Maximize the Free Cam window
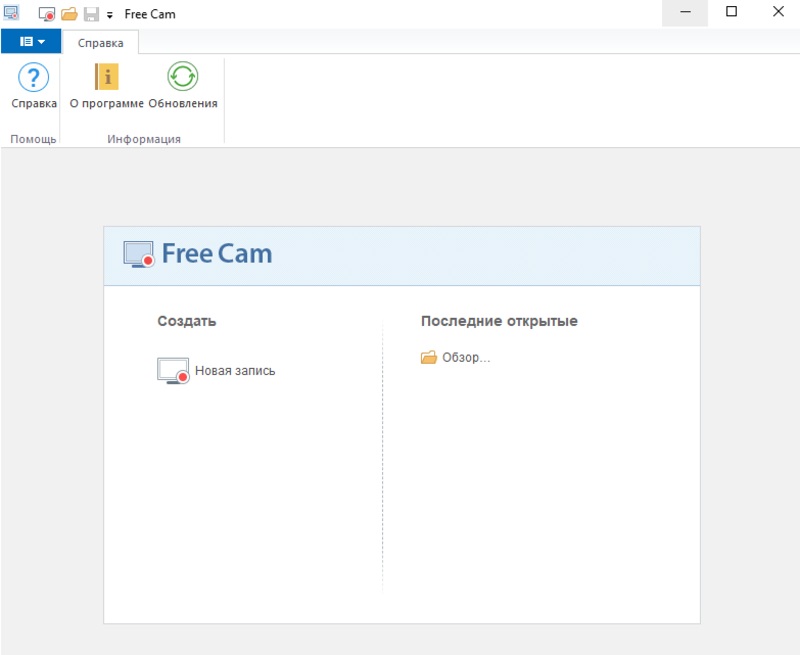 tap(731, 12)
